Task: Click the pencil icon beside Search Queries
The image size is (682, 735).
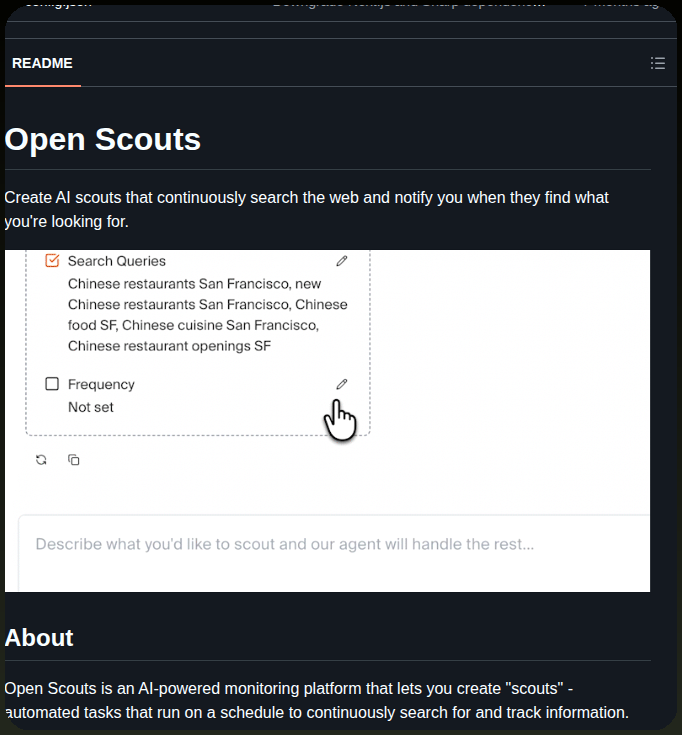Action: coord(342,261)
